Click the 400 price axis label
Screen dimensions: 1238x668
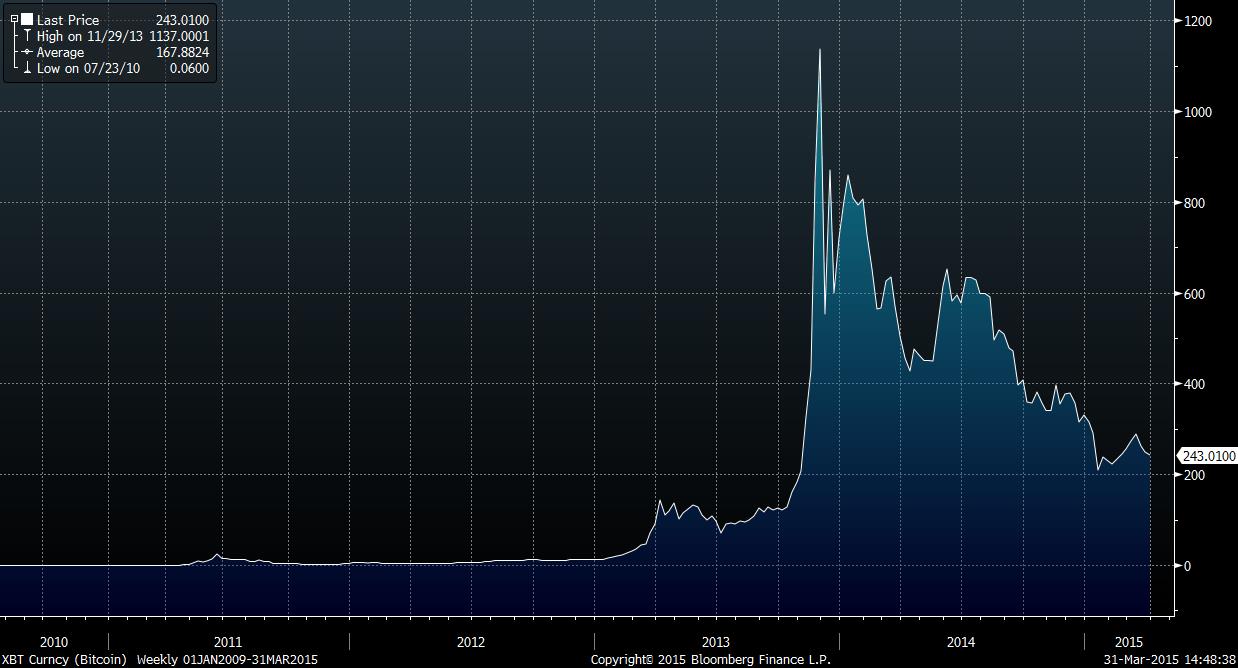[1195, 384]
